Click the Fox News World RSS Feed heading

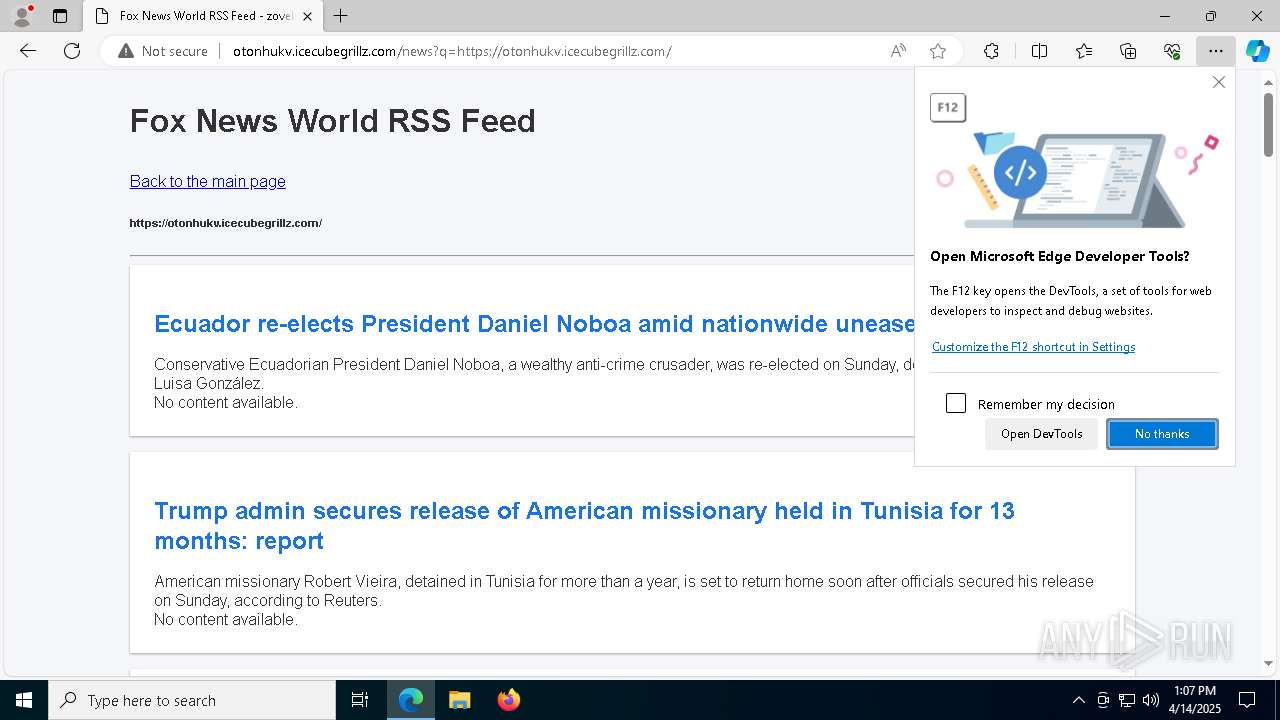(333, 121)
